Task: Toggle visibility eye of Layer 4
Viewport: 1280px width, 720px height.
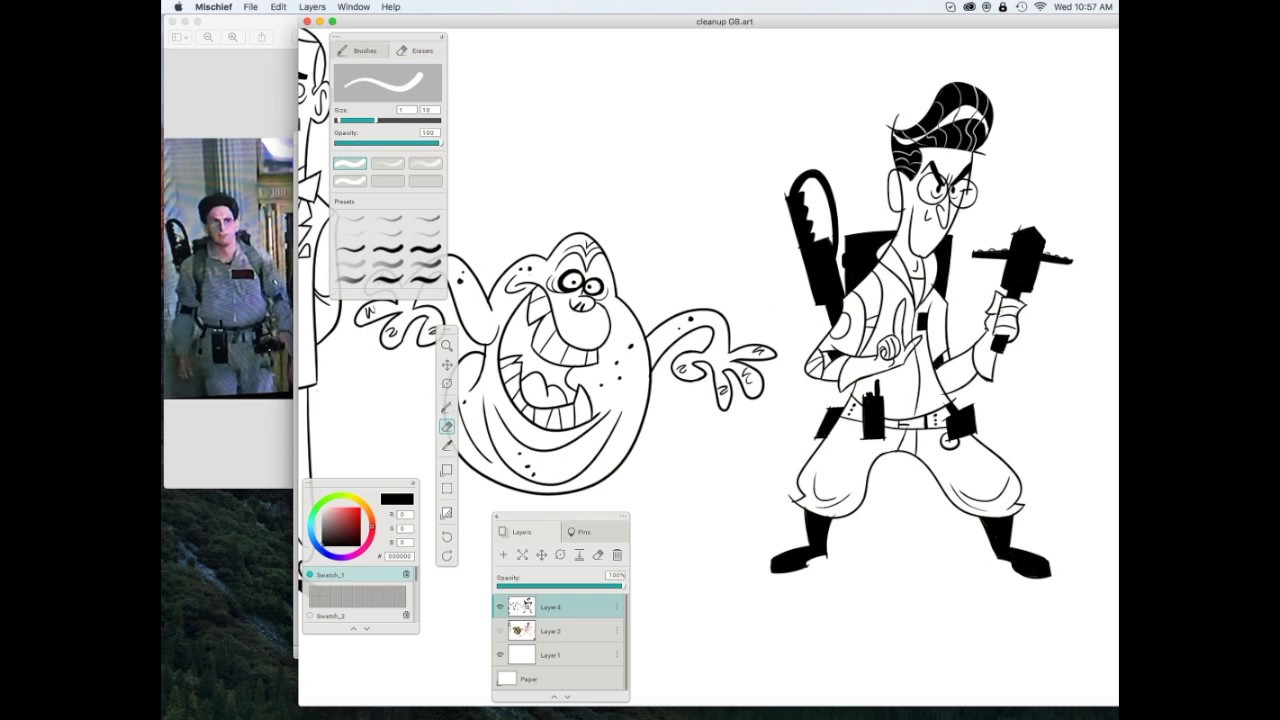Action: (x=501, y=607)
